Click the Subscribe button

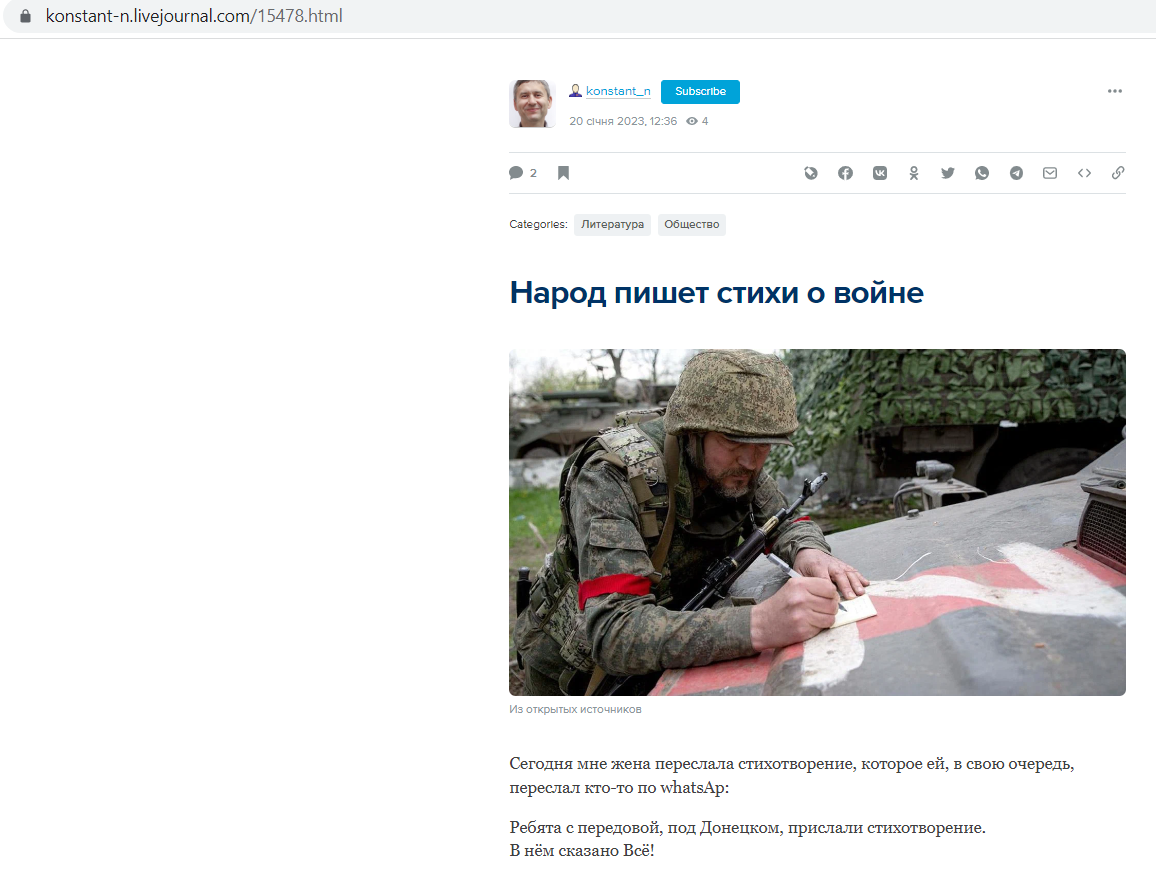tap(700, 91)
